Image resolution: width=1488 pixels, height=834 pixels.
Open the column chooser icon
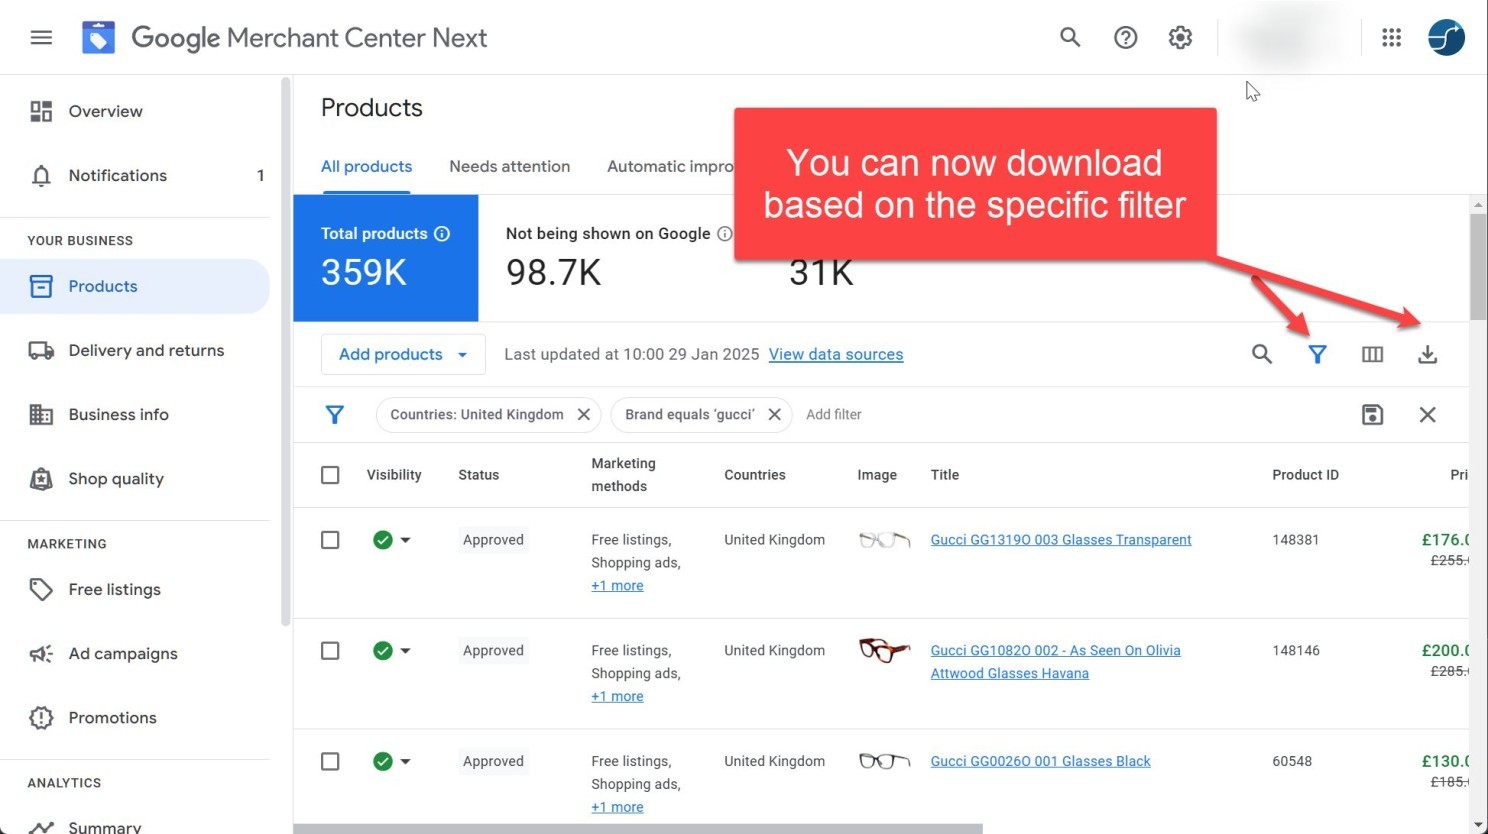(x=1372, y=354)
